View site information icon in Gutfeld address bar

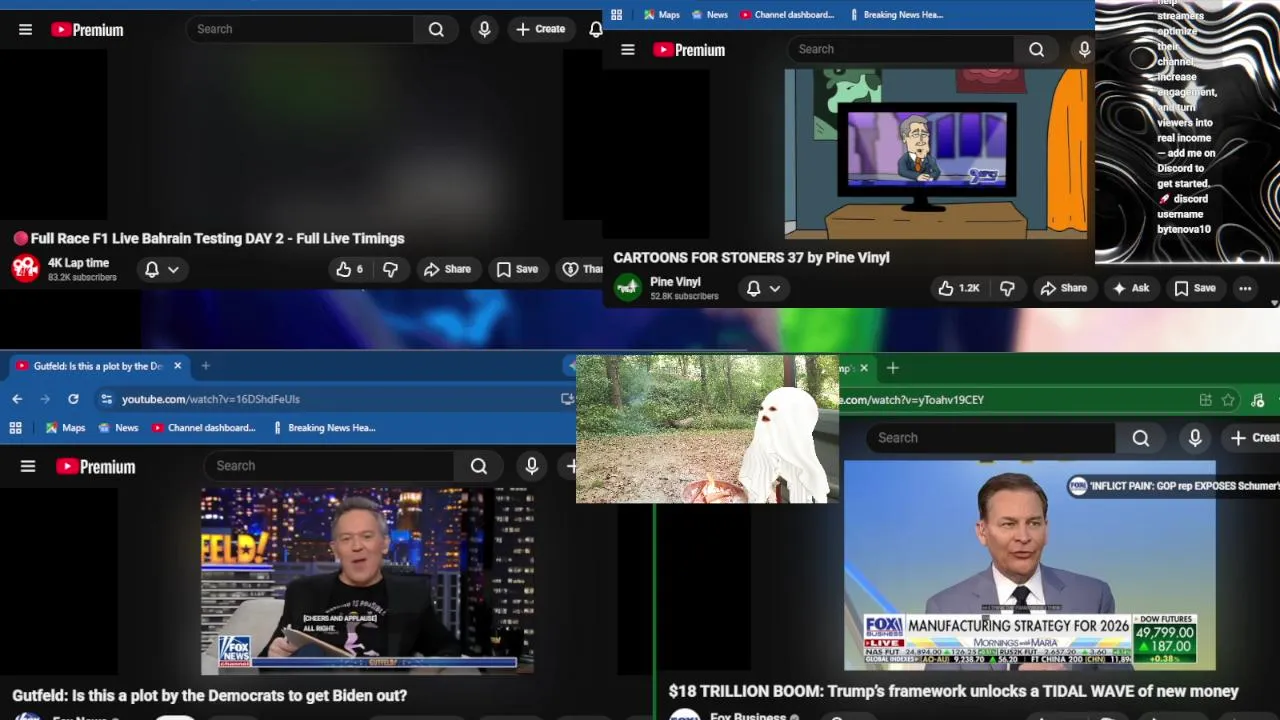point(106,399)
